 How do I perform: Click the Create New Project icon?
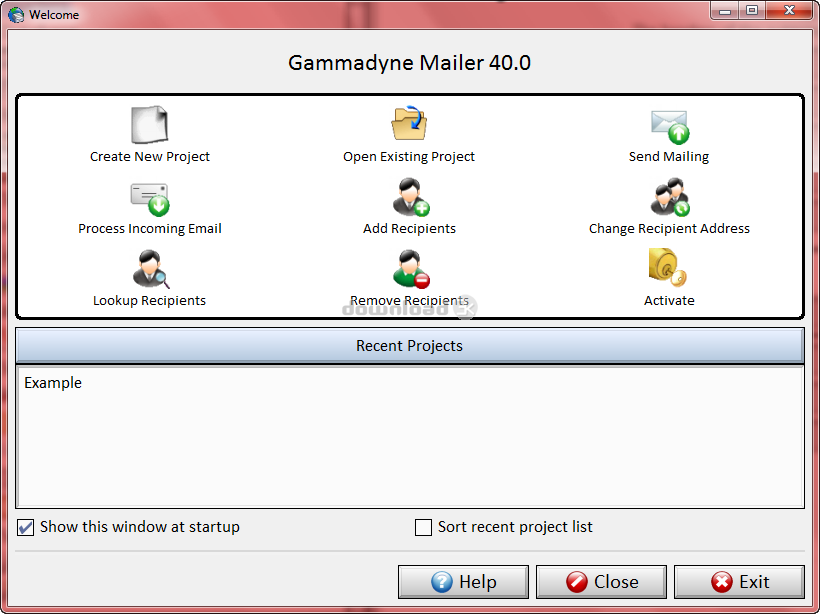point(150,124)
